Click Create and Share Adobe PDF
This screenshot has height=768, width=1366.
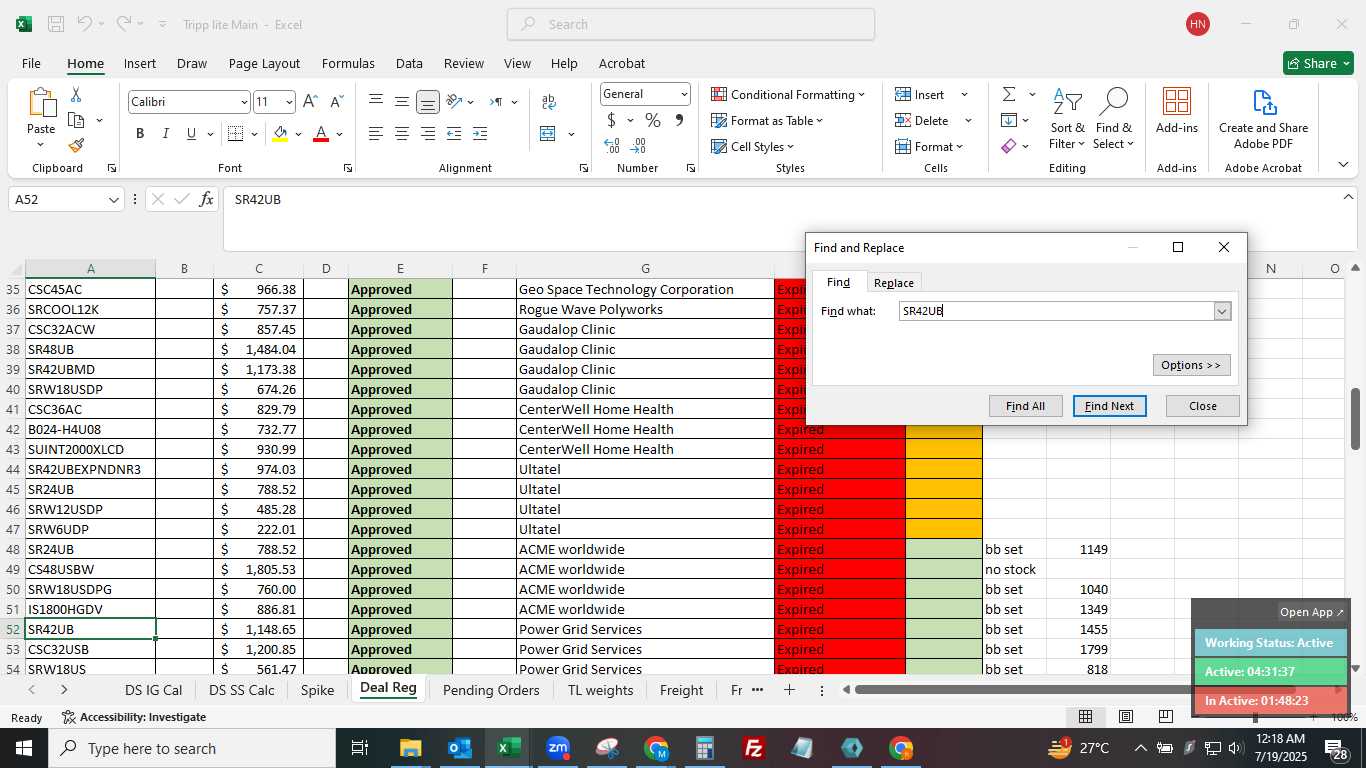[x=1263, y=119]
